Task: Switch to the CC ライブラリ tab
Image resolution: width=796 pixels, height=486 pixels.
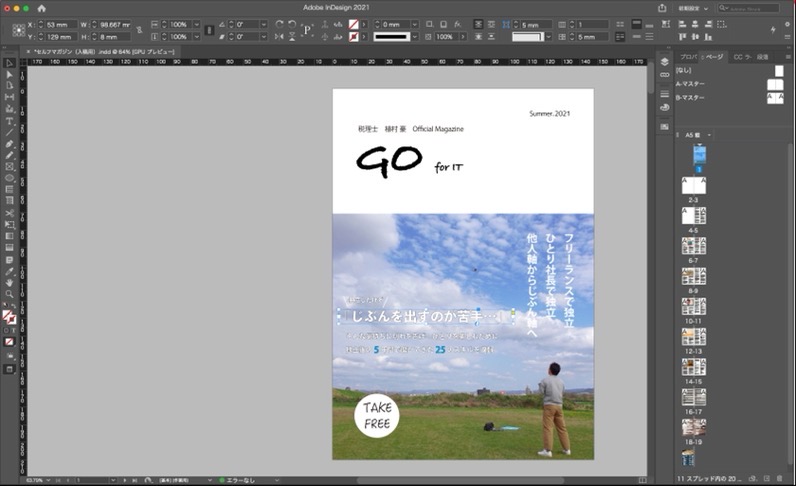Action: pos(743,57)
